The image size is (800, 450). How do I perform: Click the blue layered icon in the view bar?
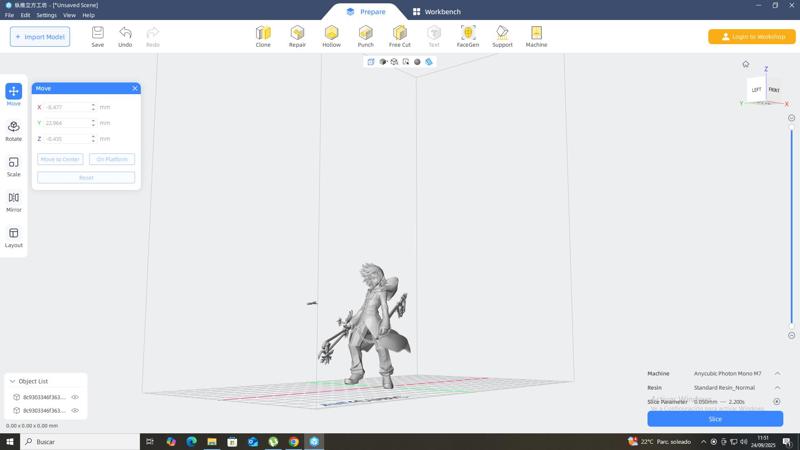(x=429, y=62)
